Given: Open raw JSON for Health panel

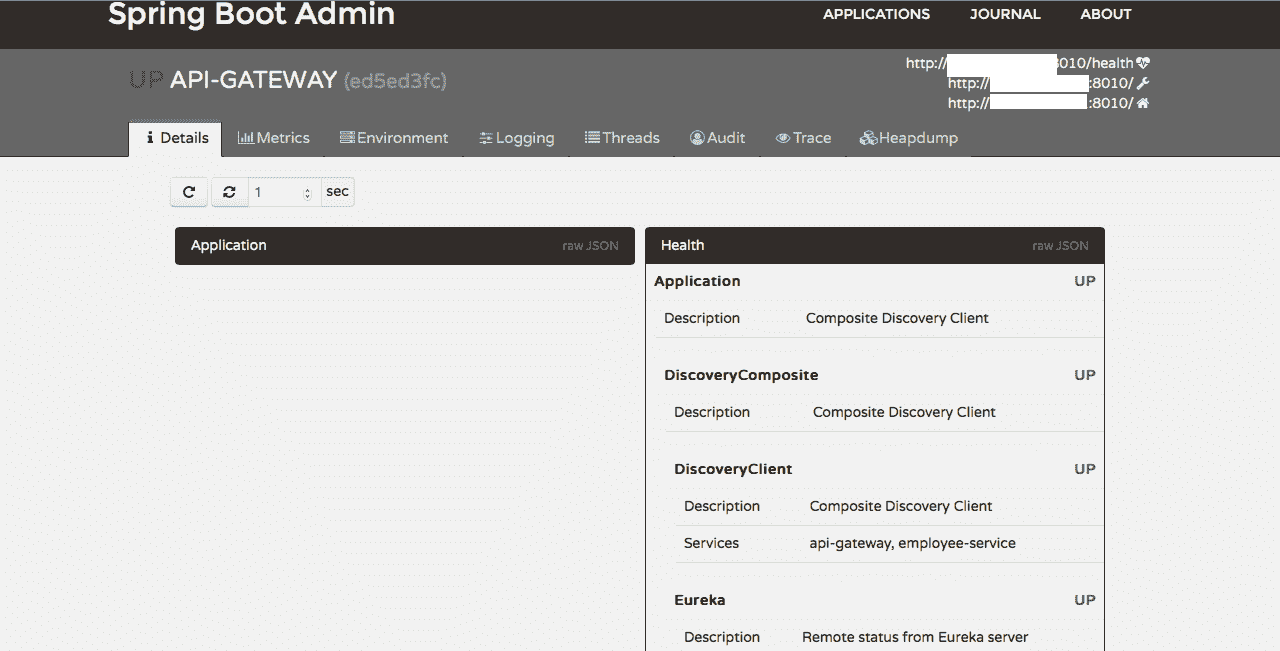Looking at the screenshot, I should click(x=1060, y=246).
